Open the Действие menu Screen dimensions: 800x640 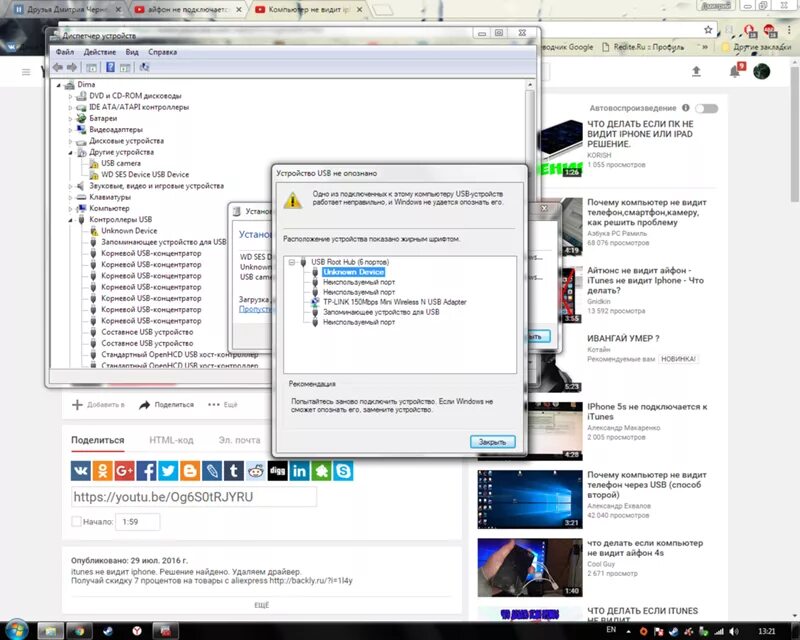tap(99, 52)
